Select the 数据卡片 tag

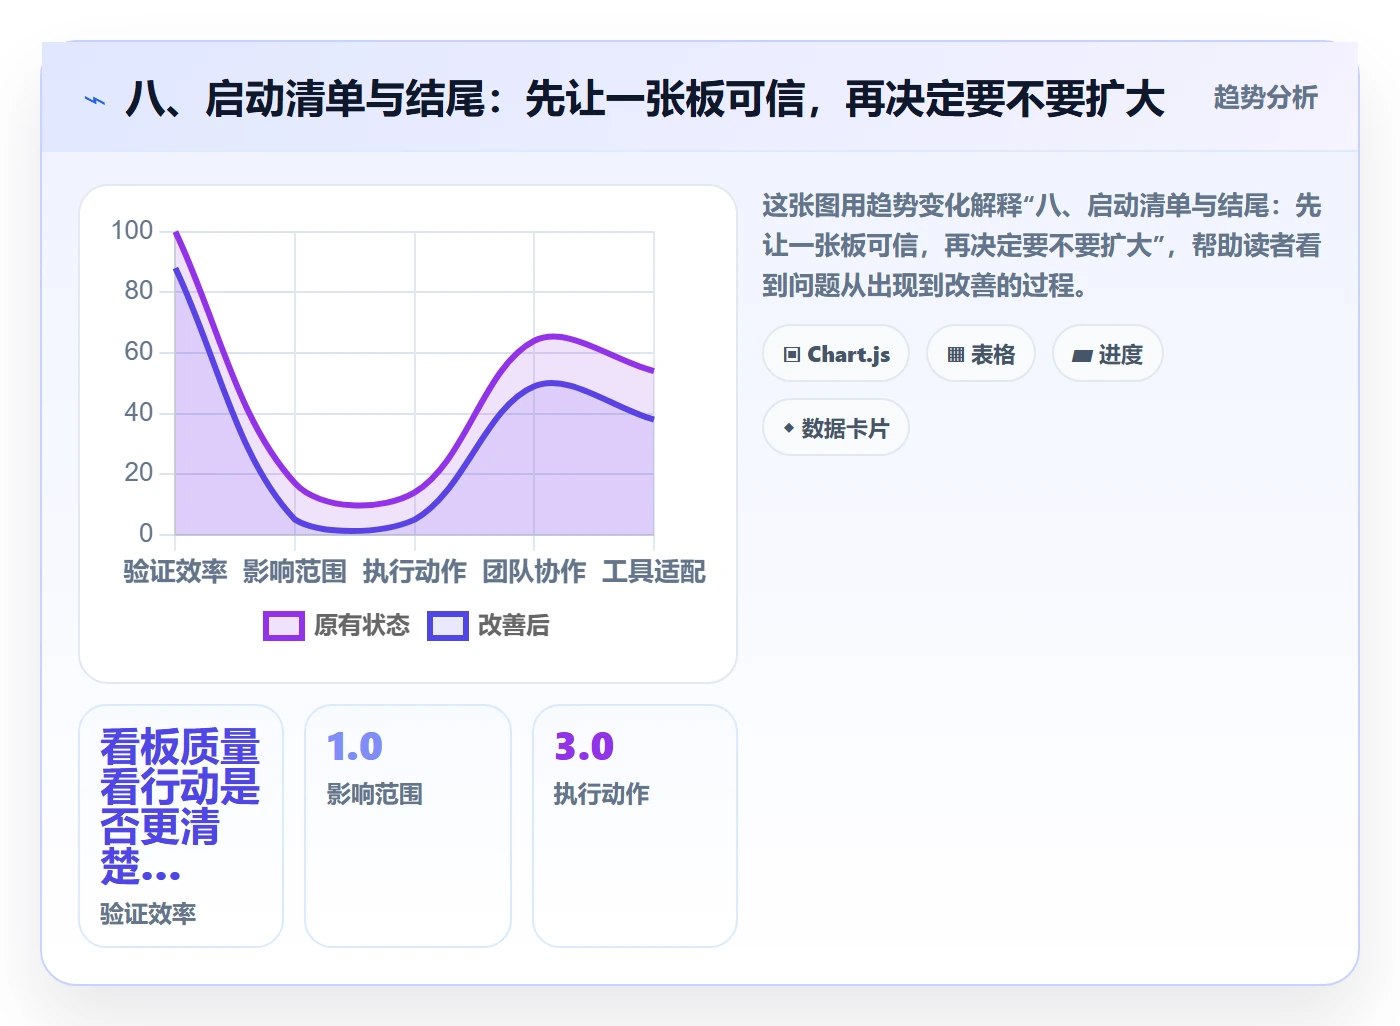(x=836, y=428)
